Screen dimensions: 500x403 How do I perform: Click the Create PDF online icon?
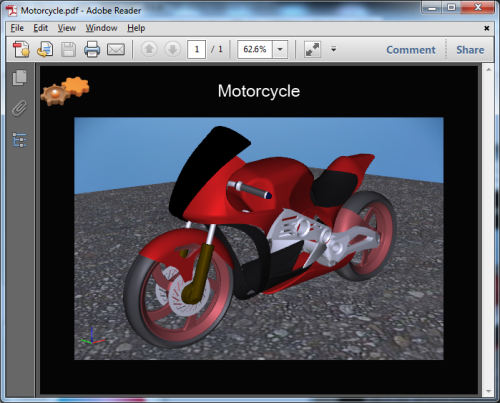21,49
